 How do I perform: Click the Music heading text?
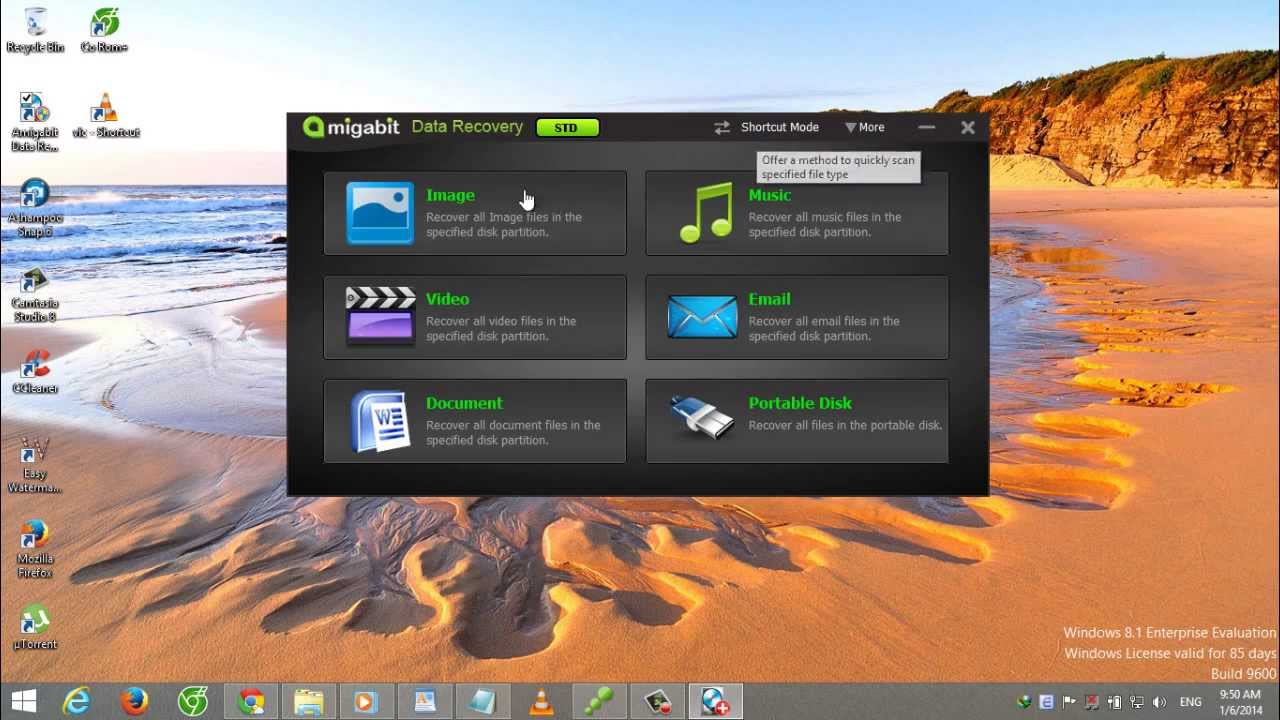coord(769,195)
